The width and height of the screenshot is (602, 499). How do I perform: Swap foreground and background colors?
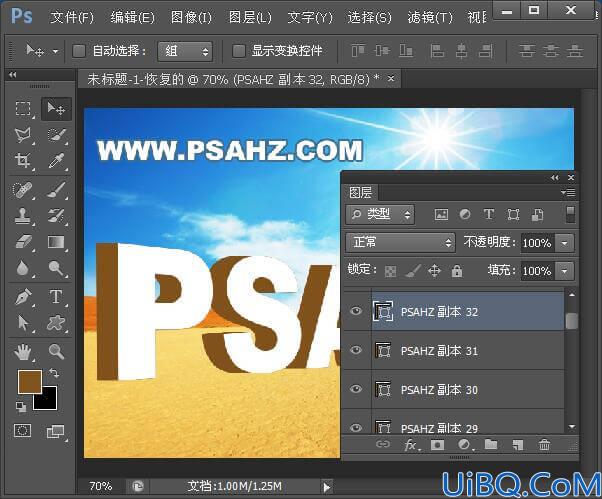click(54, 373)
